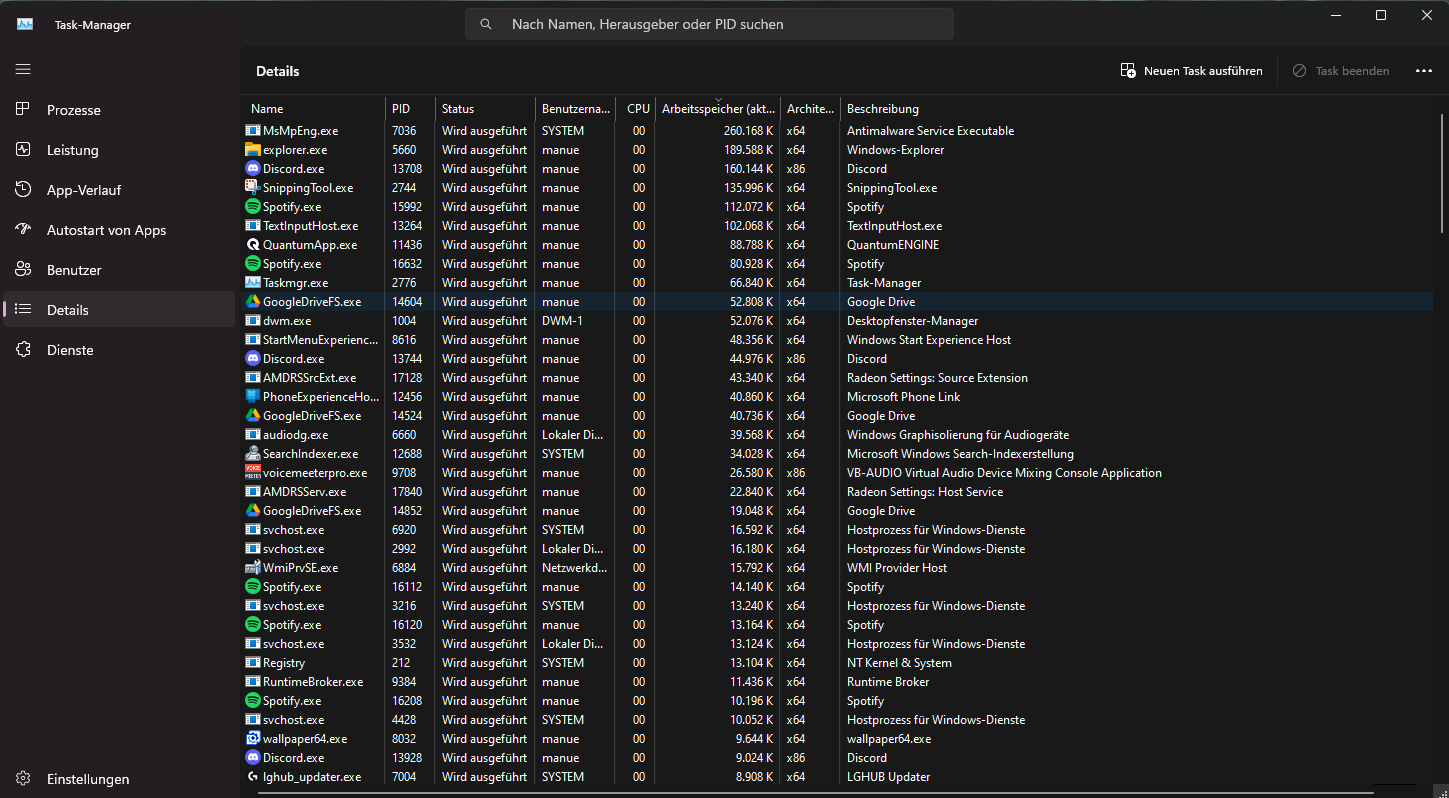Viewport: 1449px width, 798px height.
Task: Select the RuntimeBroker.exe row
Action: [838, 682]
